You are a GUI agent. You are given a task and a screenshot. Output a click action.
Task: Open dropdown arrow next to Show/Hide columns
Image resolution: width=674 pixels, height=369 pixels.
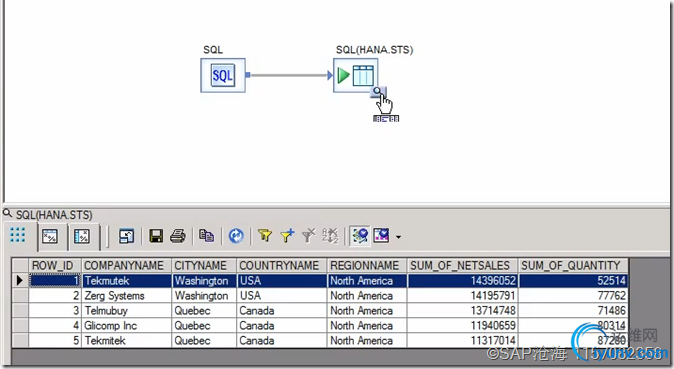(398, 237)
